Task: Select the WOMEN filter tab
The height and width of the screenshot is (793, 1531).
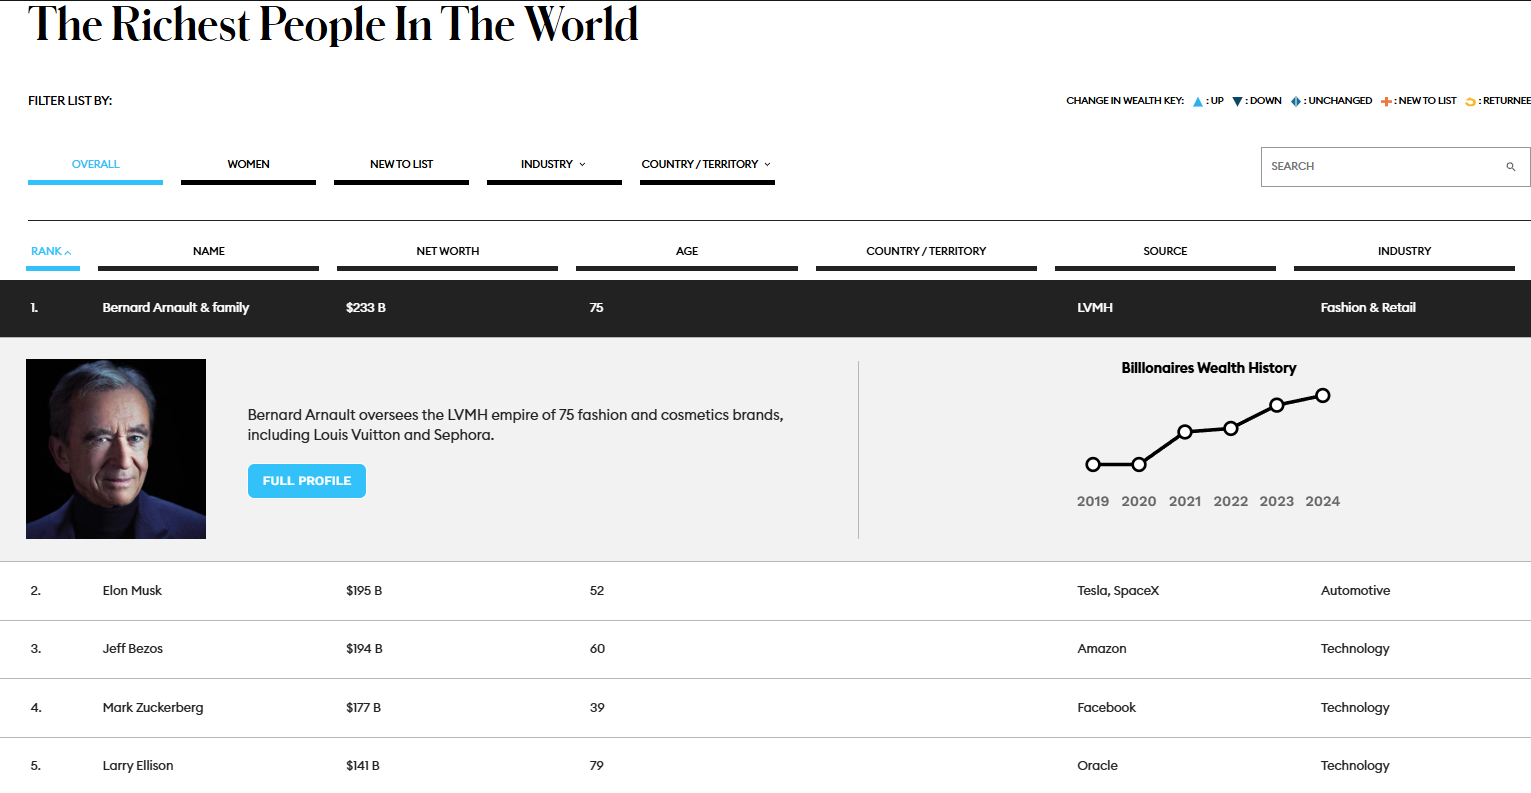Action: coord(248,165)
